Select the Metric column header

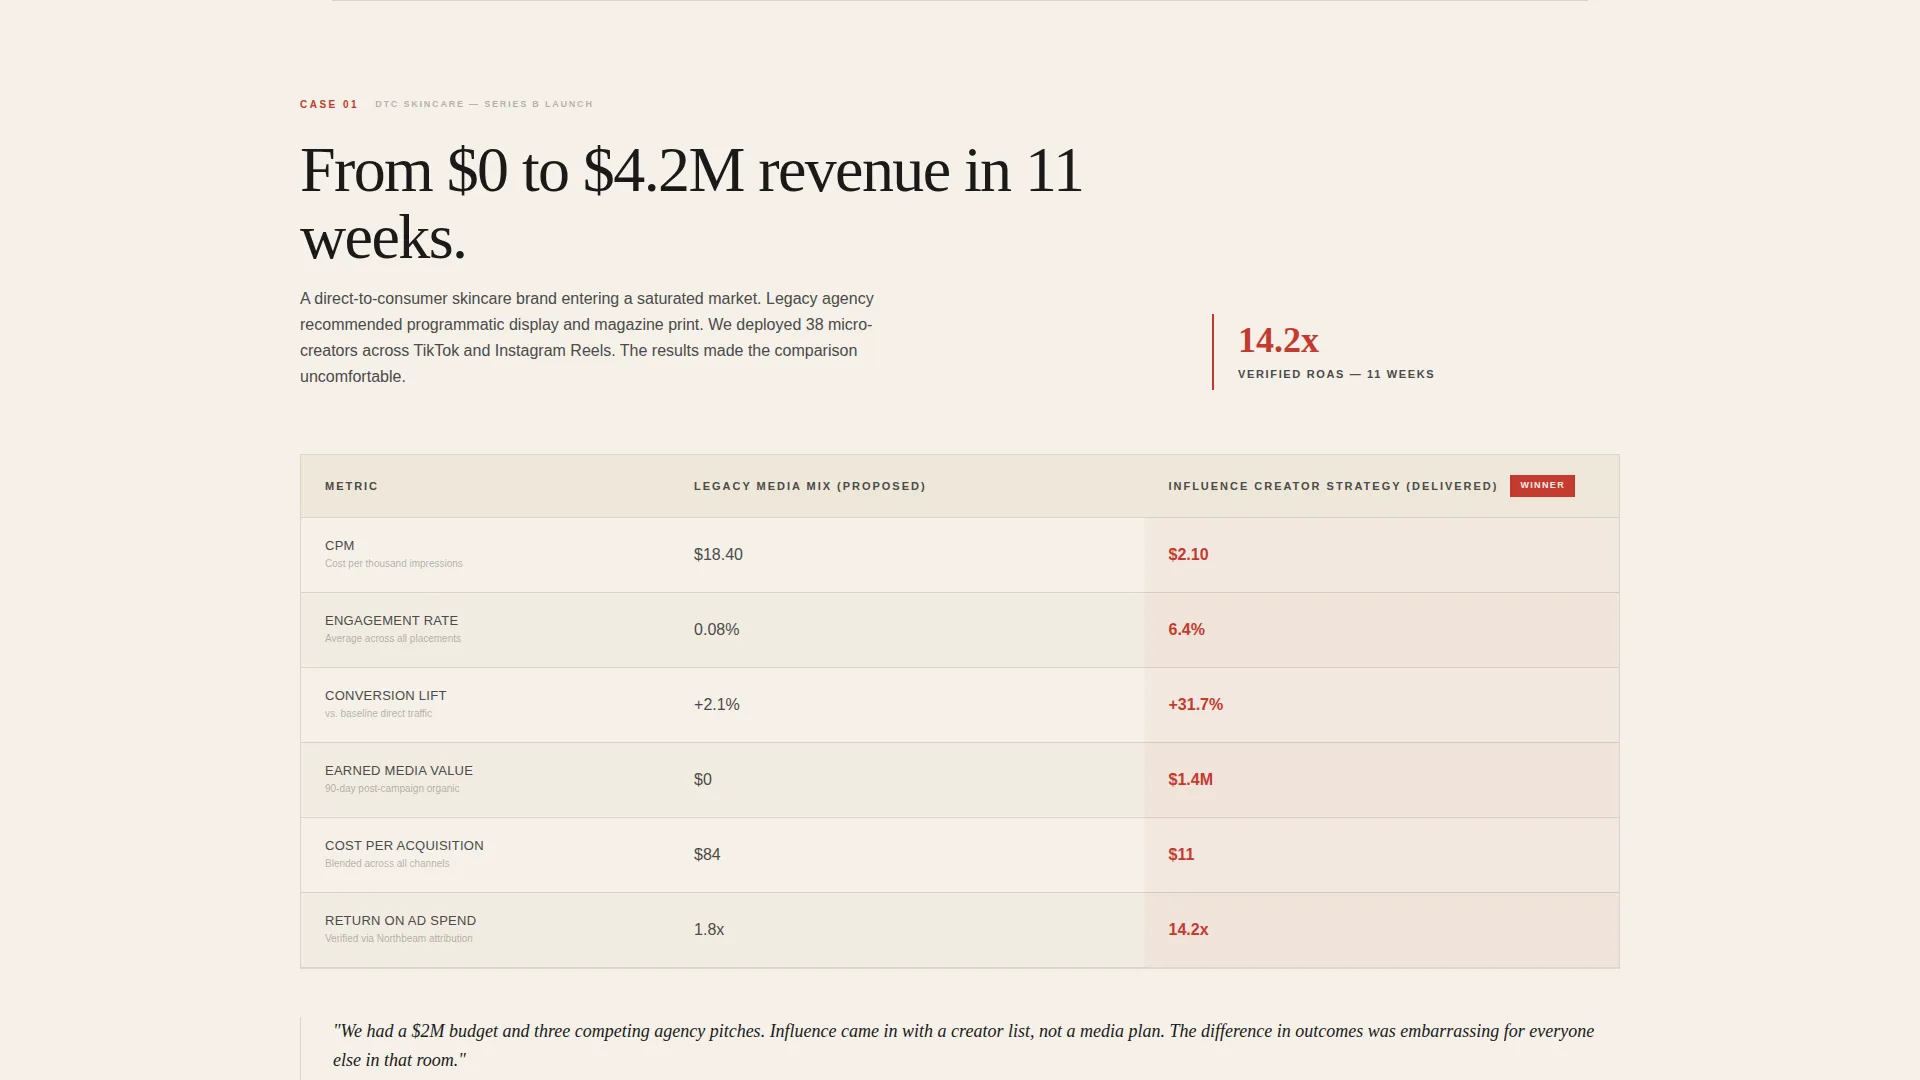(x=351, y=486)
